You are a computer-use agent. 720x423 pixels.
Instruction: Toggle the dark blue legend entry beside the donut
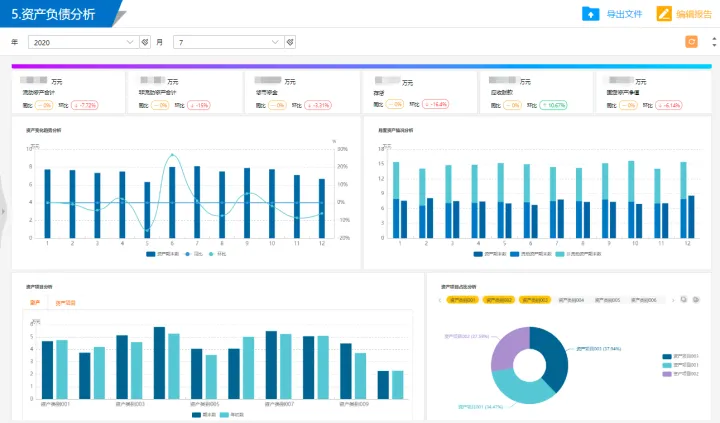click(x=681, y=356)
